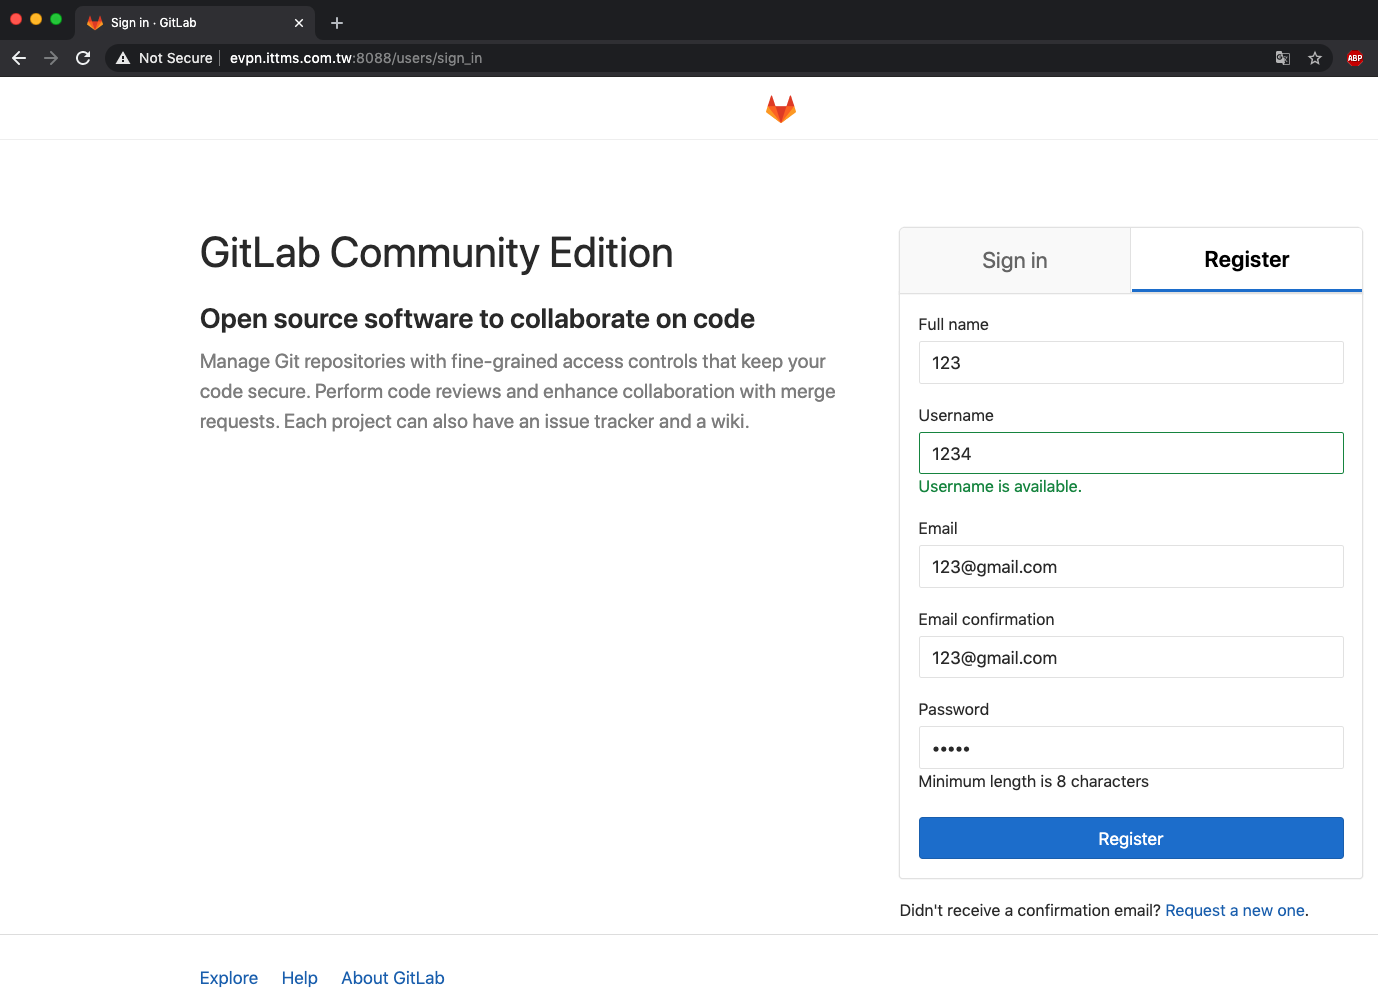Click the Manage Git repositories description paragraph
Image resolution: width=1378 pixels, height=991 pixels.
[518, 391]
